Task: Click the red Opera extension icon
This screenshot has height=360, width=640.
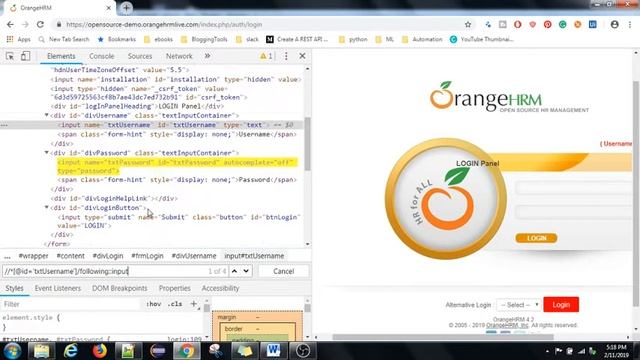Action: coord(518,24)
